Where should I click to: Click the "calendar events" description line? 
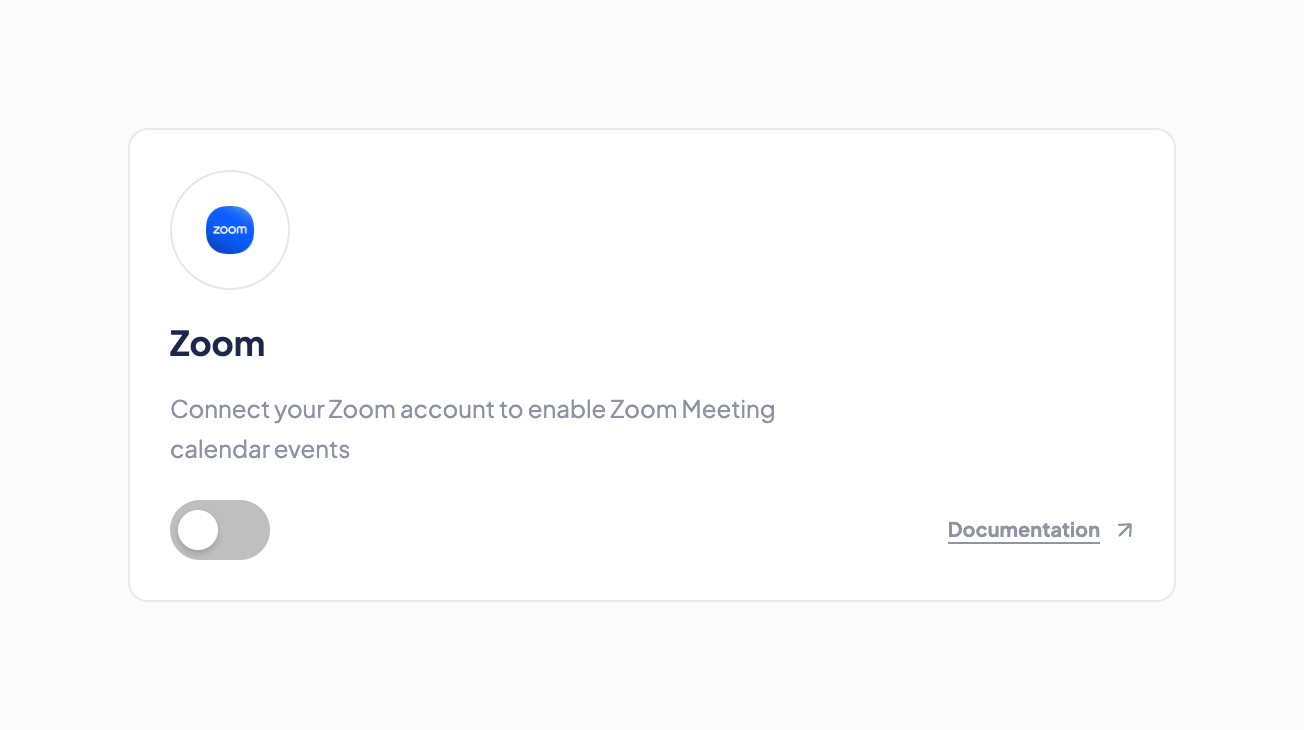[260, 450]
